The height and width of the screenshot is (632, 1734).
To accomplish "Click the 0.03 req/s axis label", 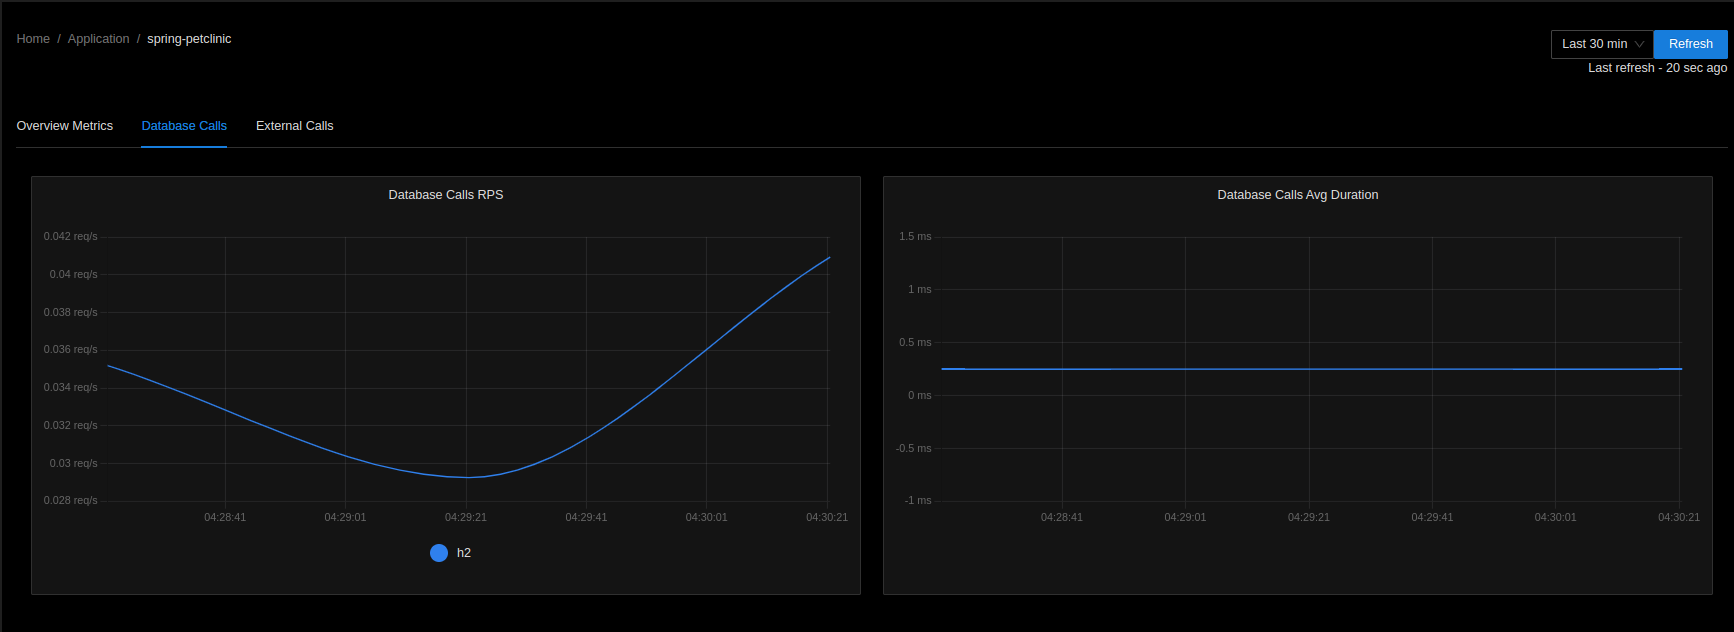I will click(x=74, y=464).
